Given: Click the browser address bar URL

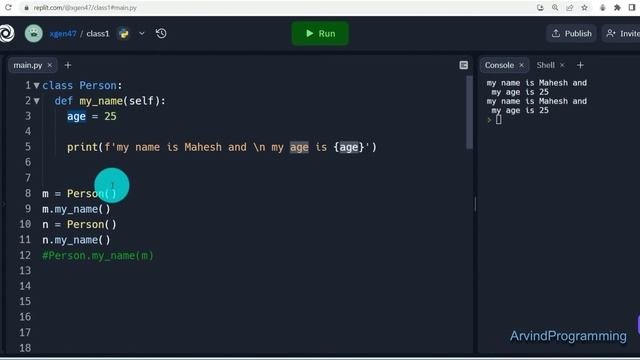Looking at the screenshot, I should (85, 8).
